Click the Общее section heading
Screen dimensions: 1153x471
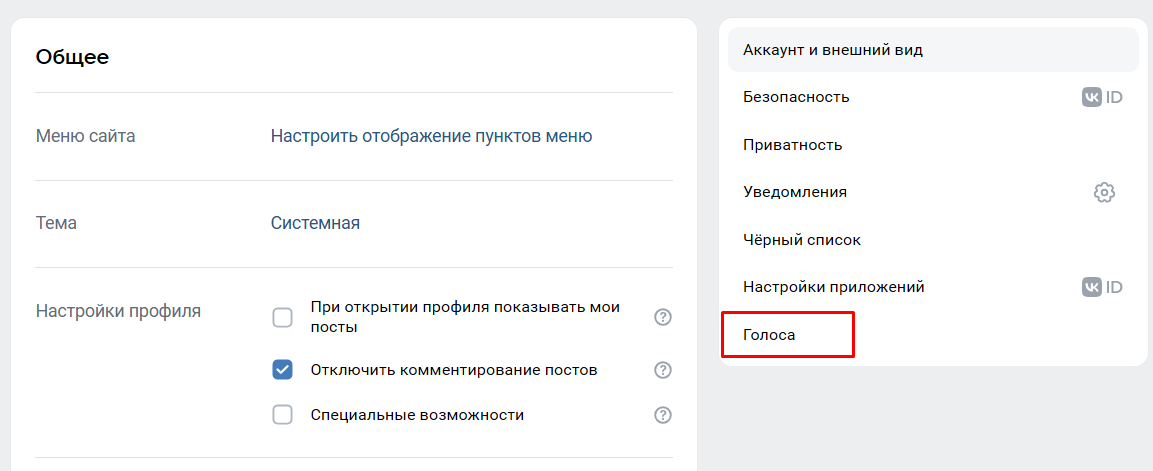tap(72, 57)
